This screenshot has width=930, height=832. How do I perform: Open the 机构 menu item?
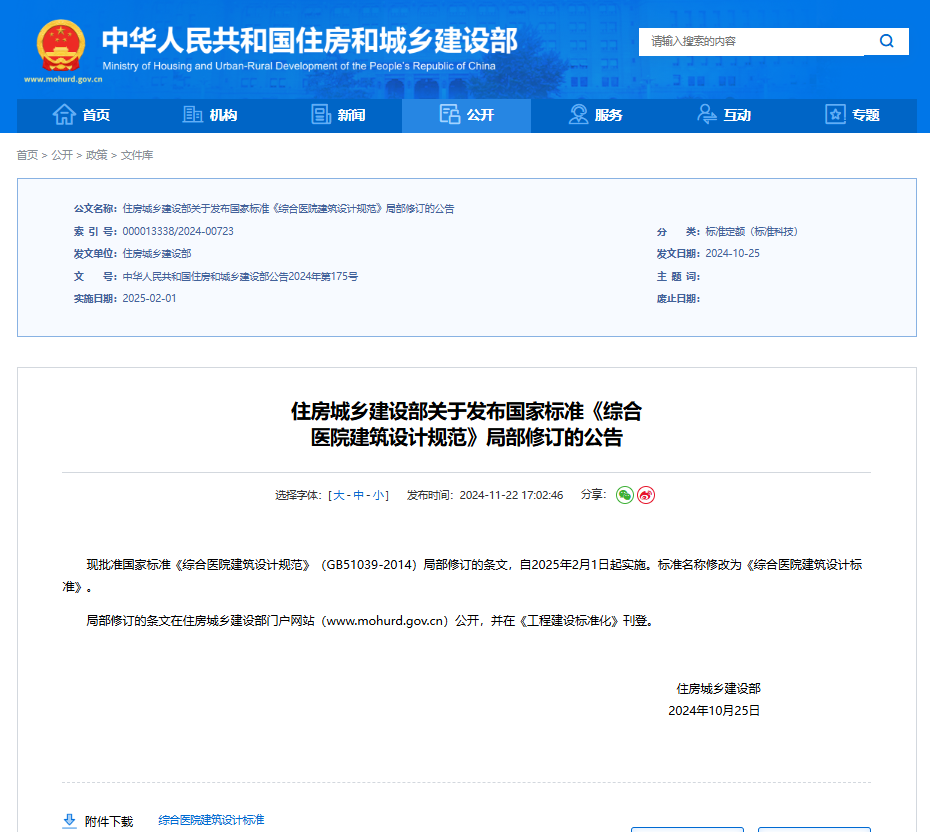click(209, 115)
